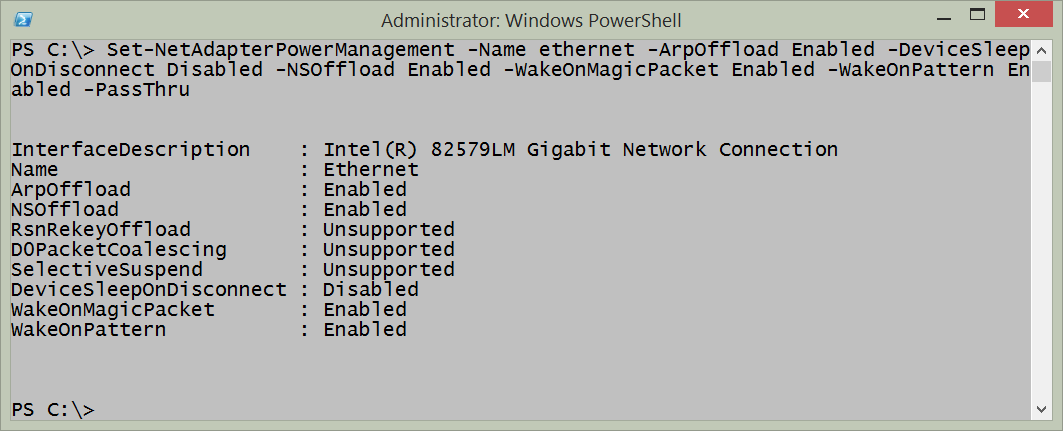The height and width of the screenshot is (431, 1063).
Task: Click the RsnRekeyOffload Unsupported value
Action: (x=389, y=230)
